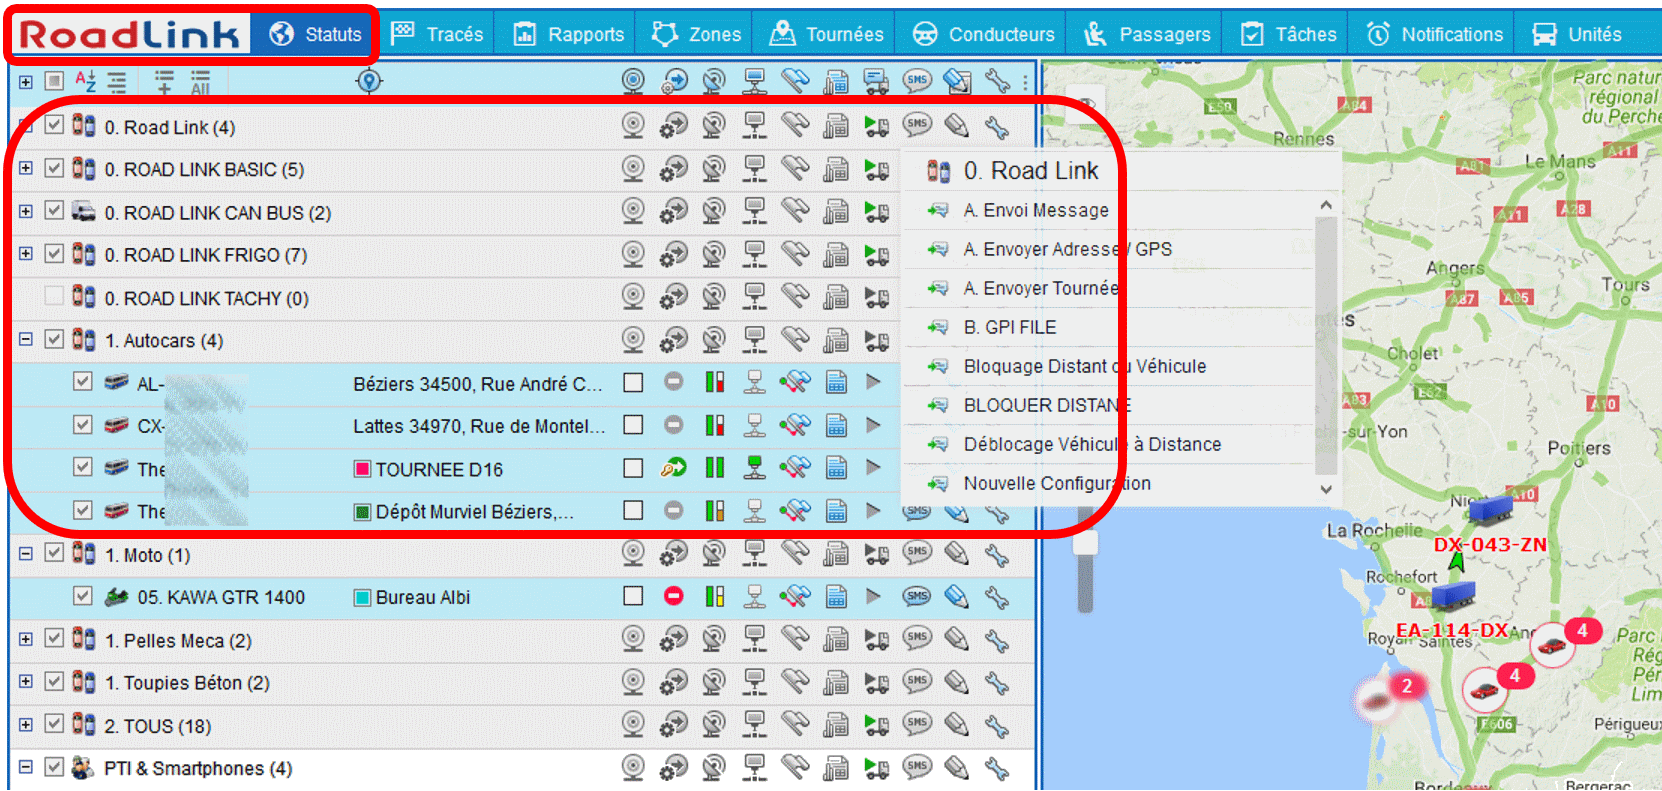Click the locate-on-map pin icon in header
The image size is (1662, 791).
pyautogui.click(x=369, y=81)
